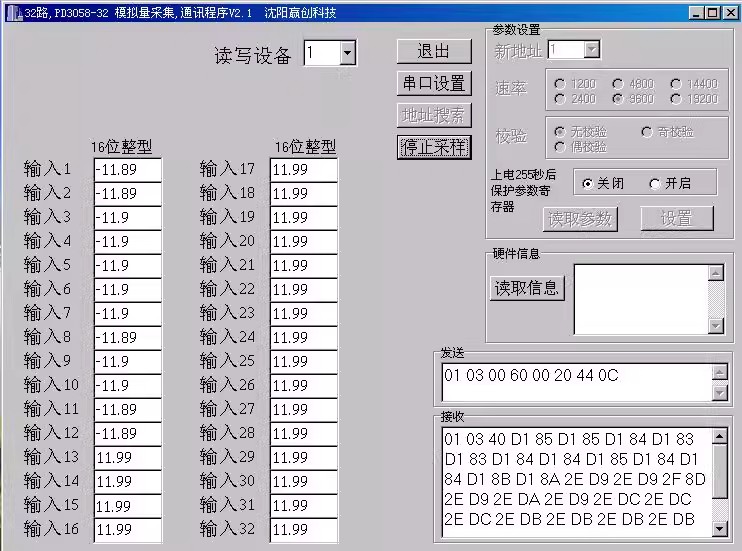
Task: Click the 读写设备 label
Action: click(253, 56)
